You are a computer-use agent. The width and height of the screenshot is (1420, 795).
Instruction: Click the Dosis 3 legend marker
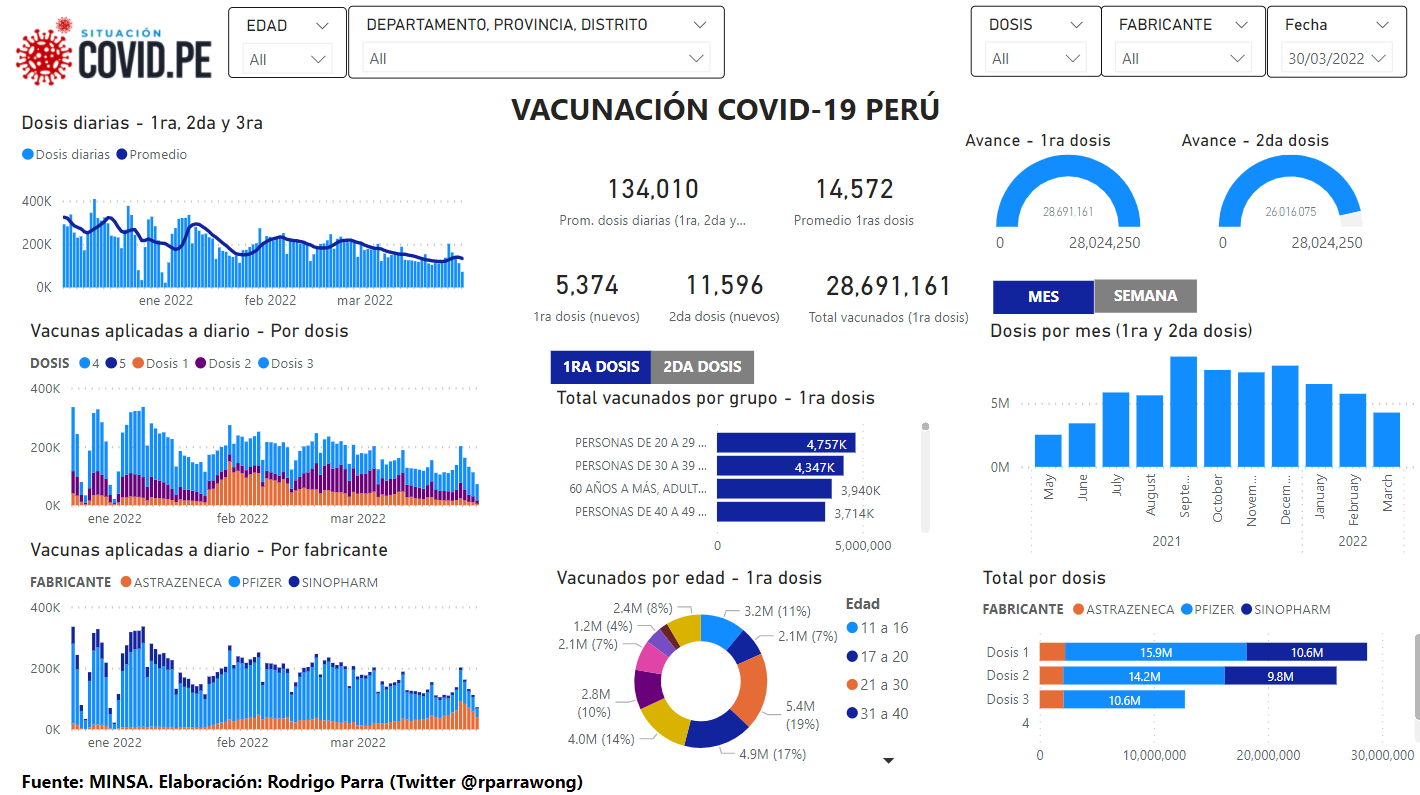(x=264, y=364)
